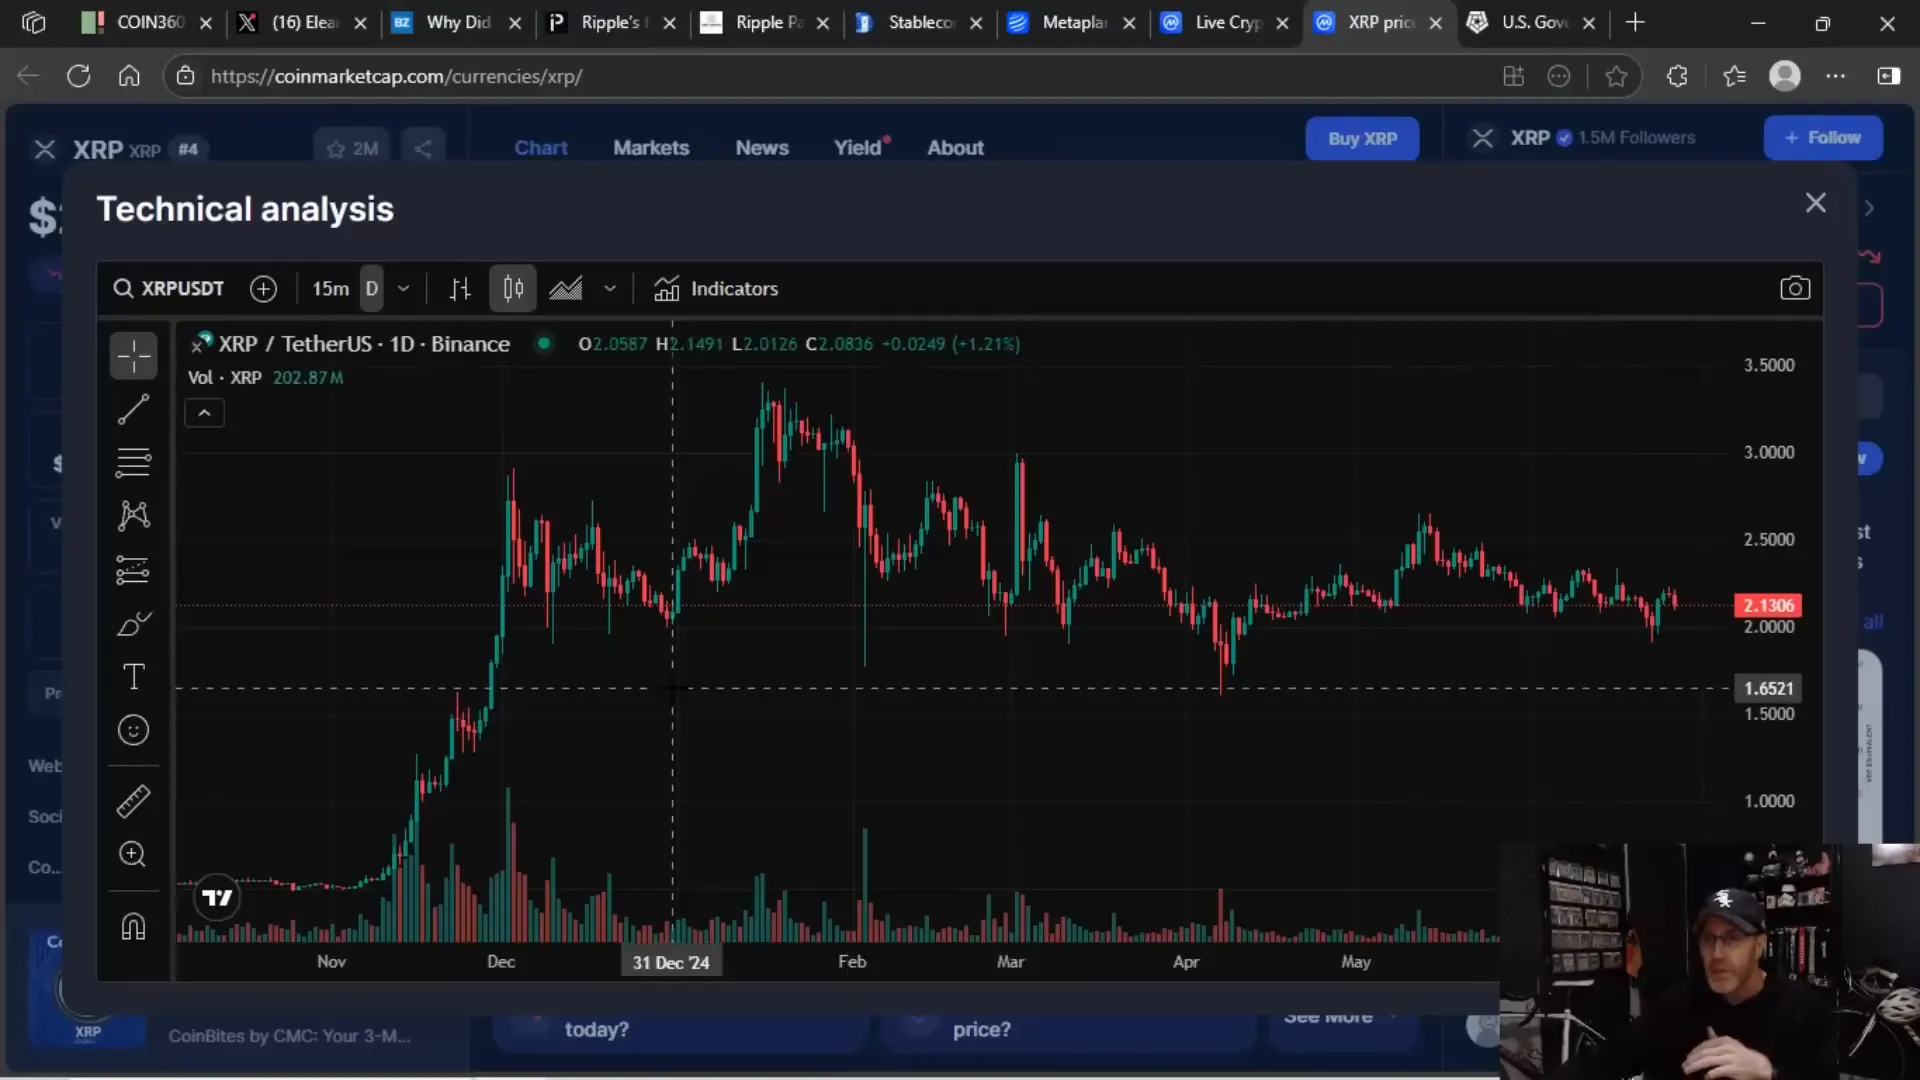Image resolution: width=1920 pixels, height=1080 pixels.
Task: Open browser settings and more menu
Action: pos(1836,76)
